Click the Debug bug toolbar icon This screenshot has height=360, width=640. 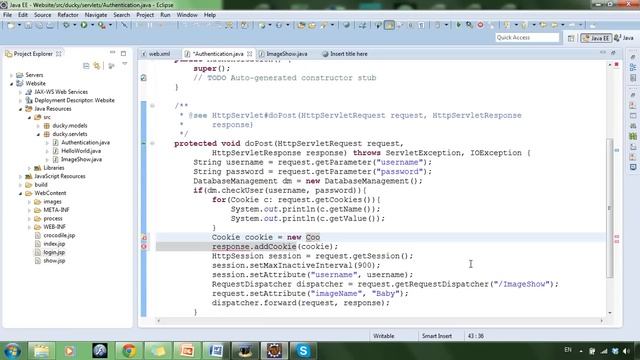point(66,25)
